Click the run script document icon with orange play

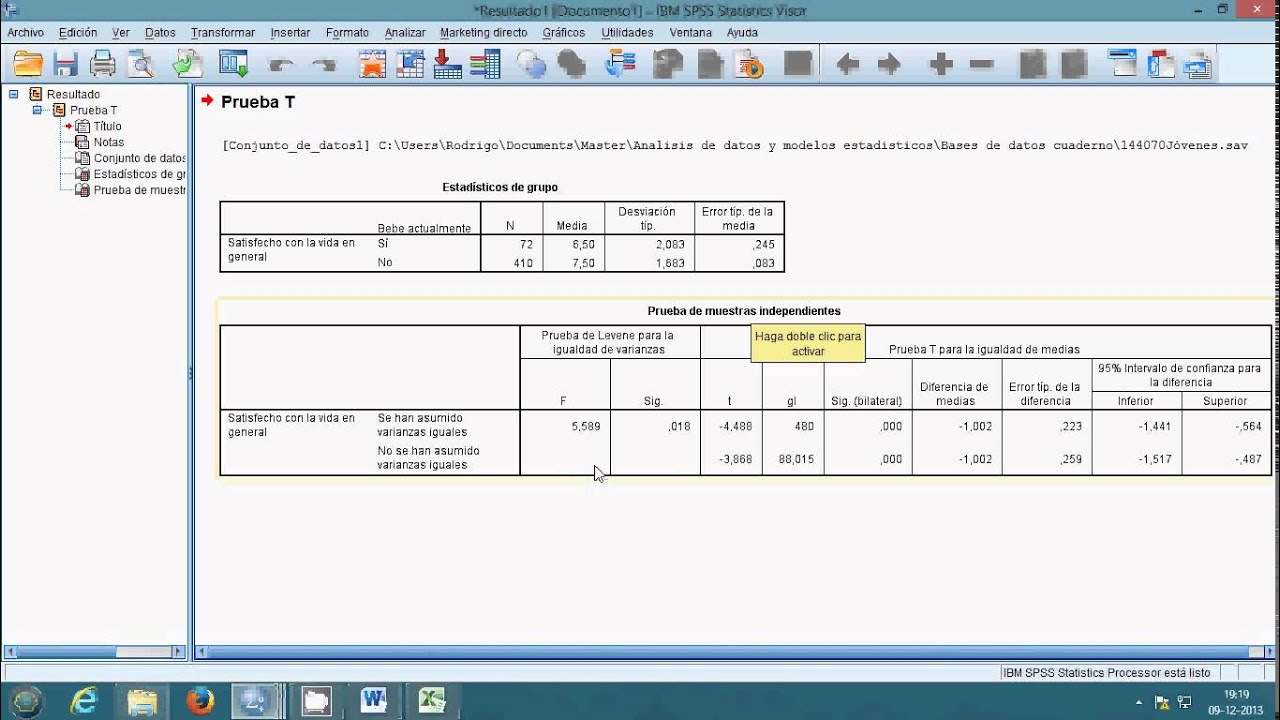click(x=749, y=65)
